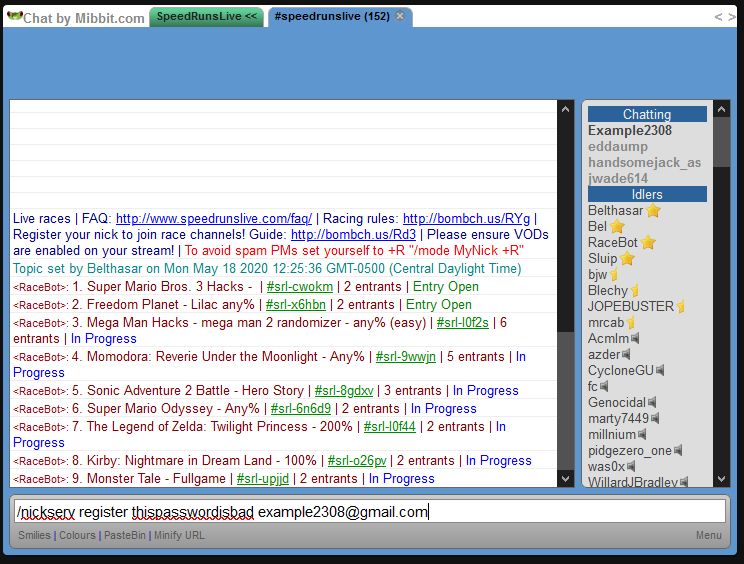Click the speaker icon beside CycloneGU
The image size is (744, 564).
[660, 370]
